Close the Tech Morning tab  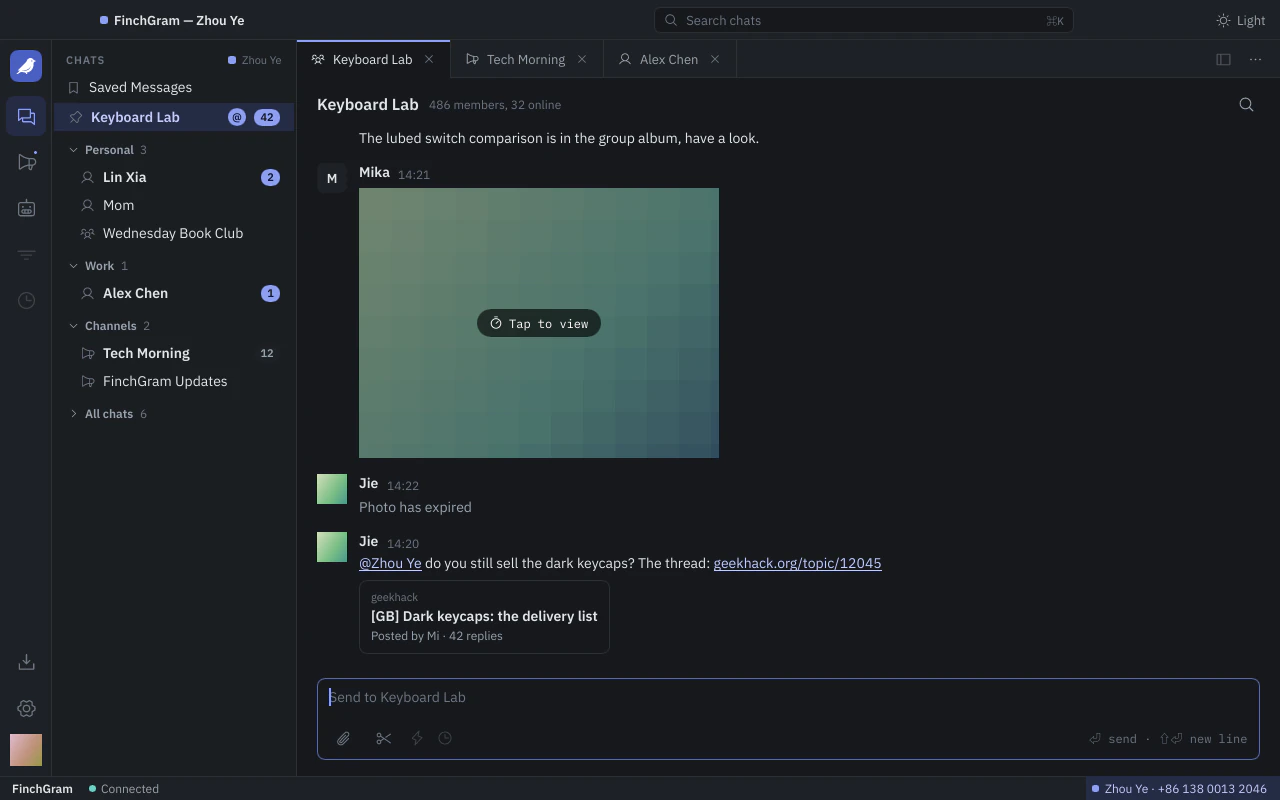pyautogui.click(x=582, y=59)
